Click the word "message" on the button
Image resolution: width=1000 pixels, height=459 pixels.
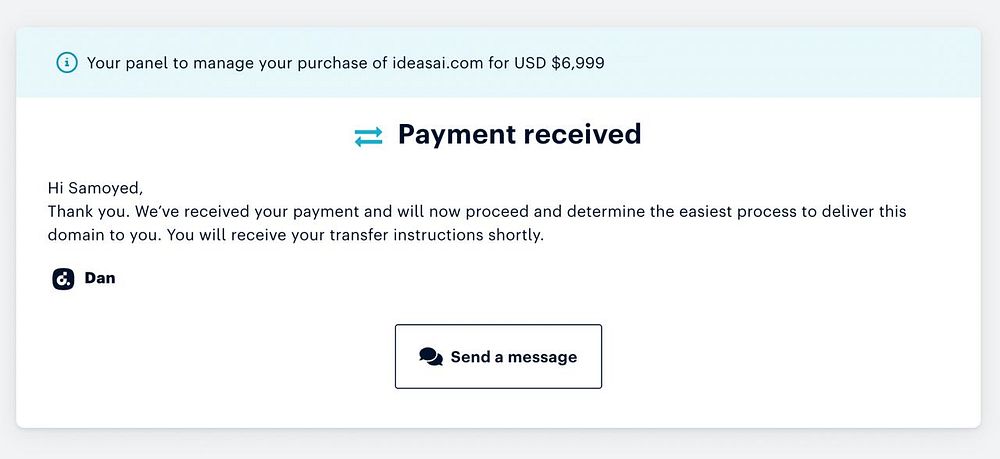pos(542,357)
